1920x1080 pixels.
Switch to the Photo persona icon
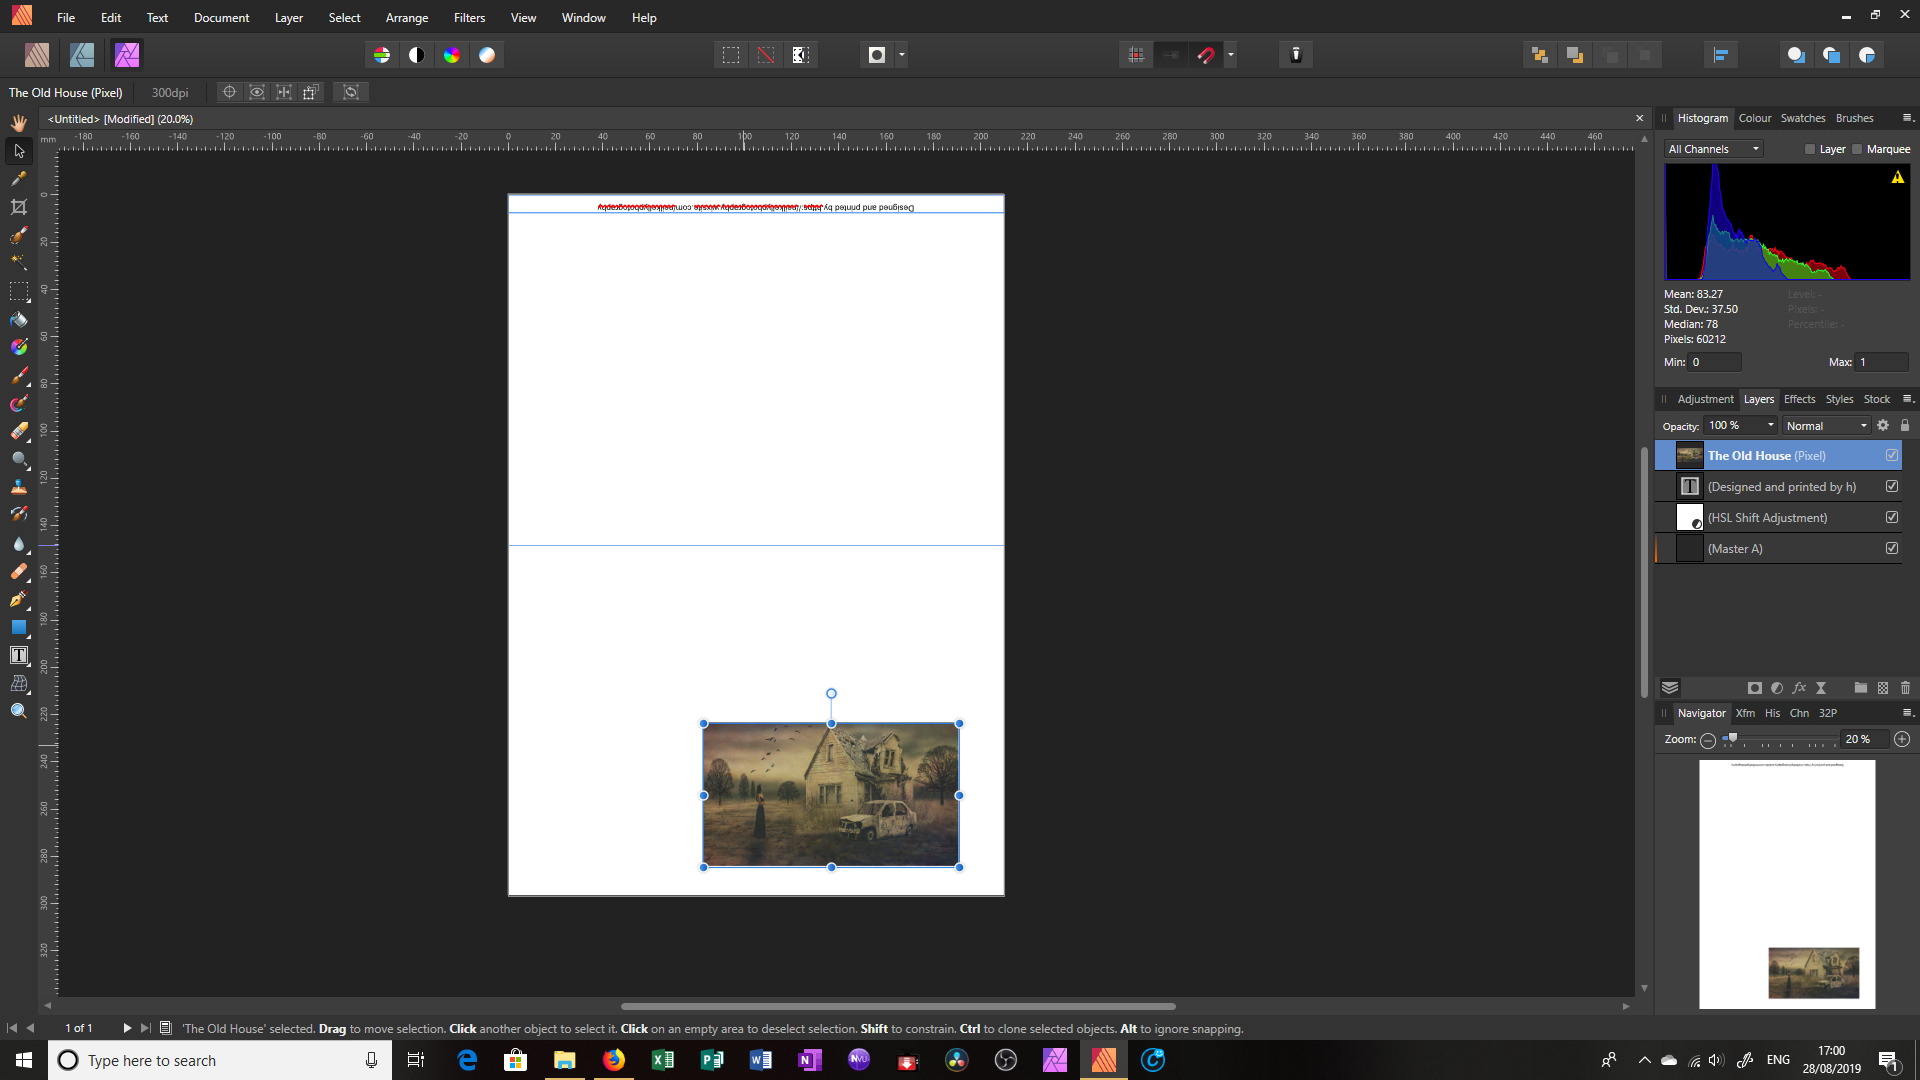(127, 55)
